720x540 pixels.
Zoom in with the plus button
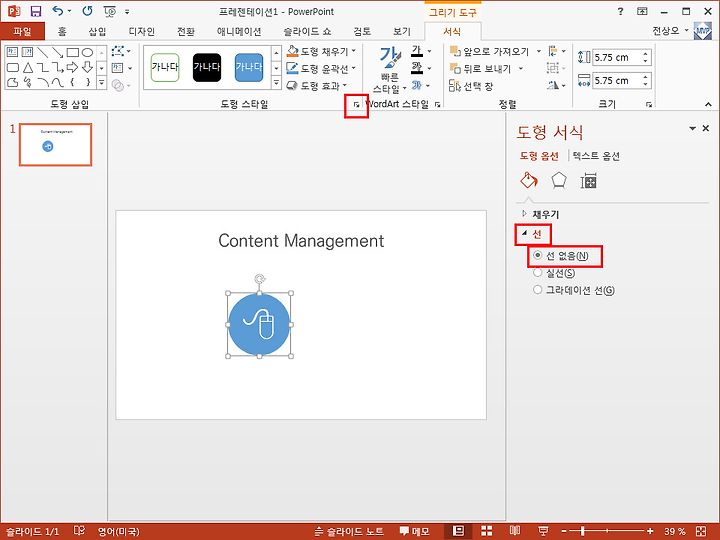coord(650,531)
